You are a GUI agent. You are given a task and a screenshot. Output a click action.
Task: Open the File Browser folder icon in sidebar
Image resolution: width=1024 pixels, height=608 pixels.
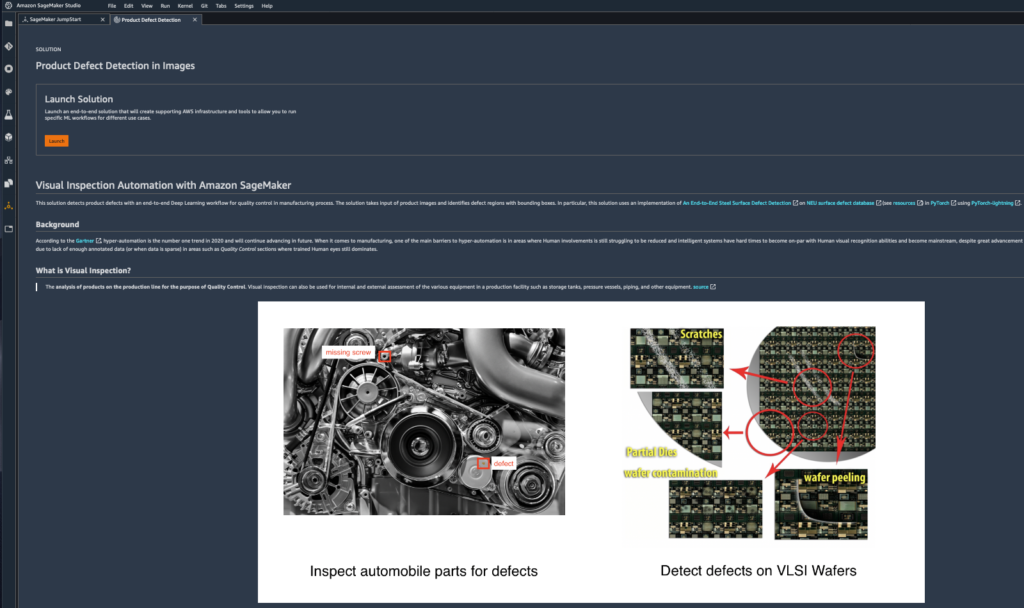8,24
